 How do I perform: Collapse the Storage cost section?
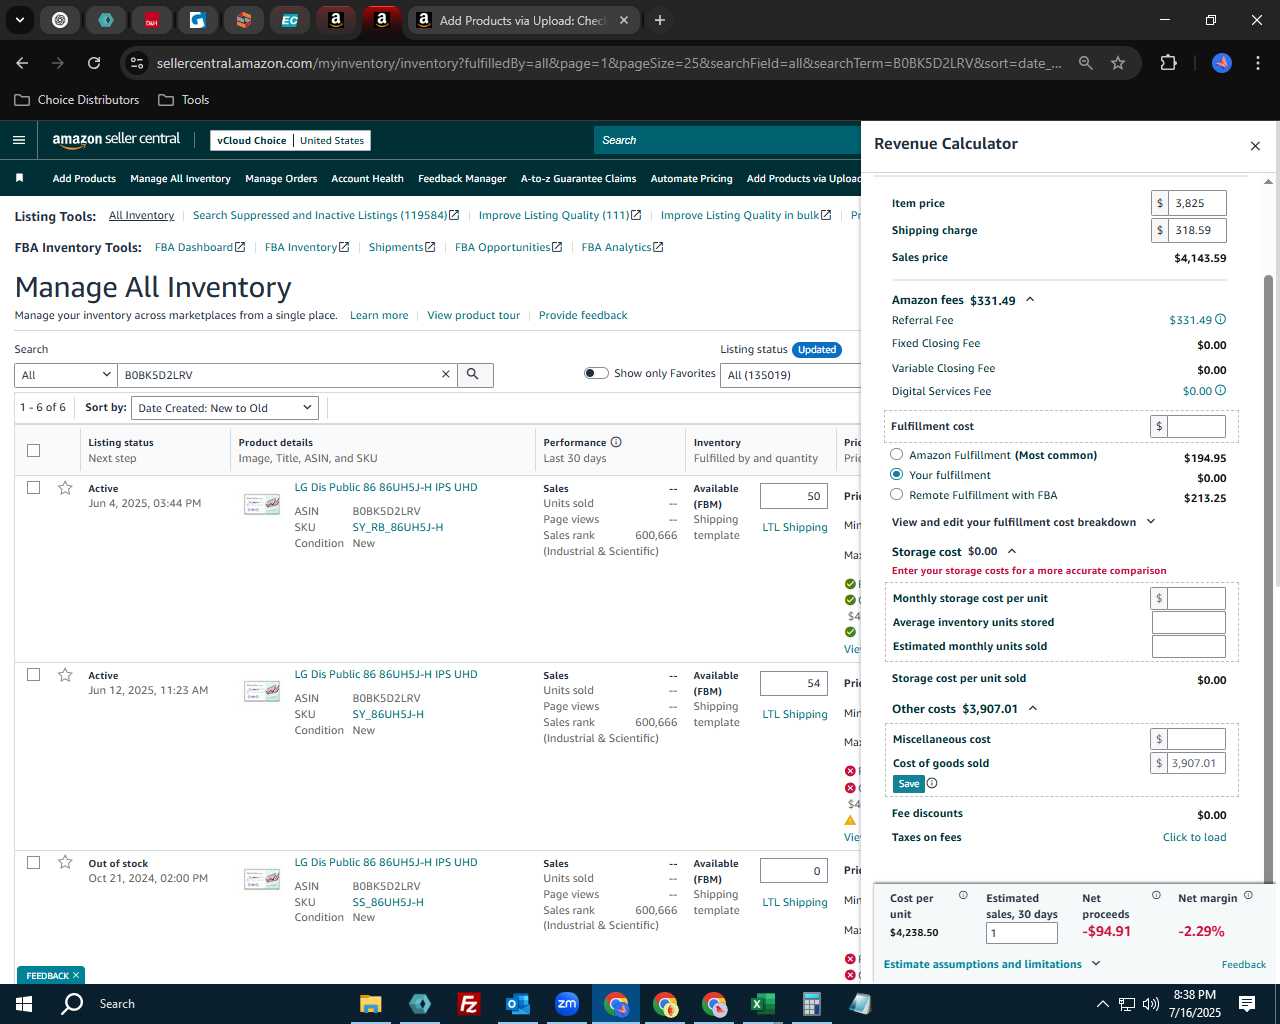(1012, 551)
